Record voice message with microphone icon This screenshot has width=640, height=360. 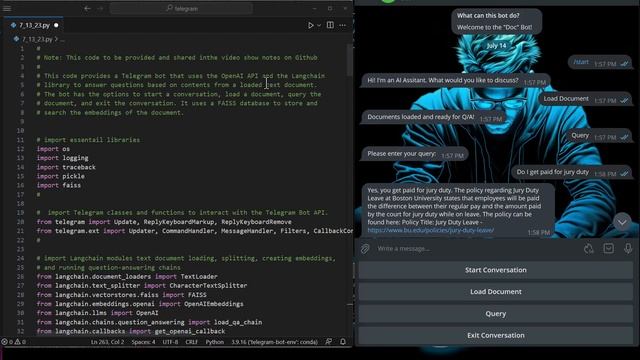[x=628, y=249]
